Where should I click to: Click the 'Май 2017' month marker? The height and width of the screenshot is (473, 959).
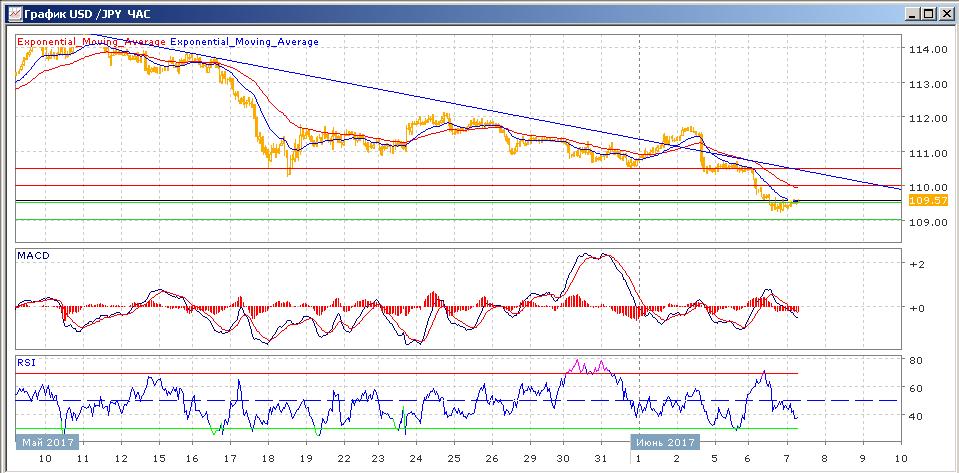tap(48, 442)
